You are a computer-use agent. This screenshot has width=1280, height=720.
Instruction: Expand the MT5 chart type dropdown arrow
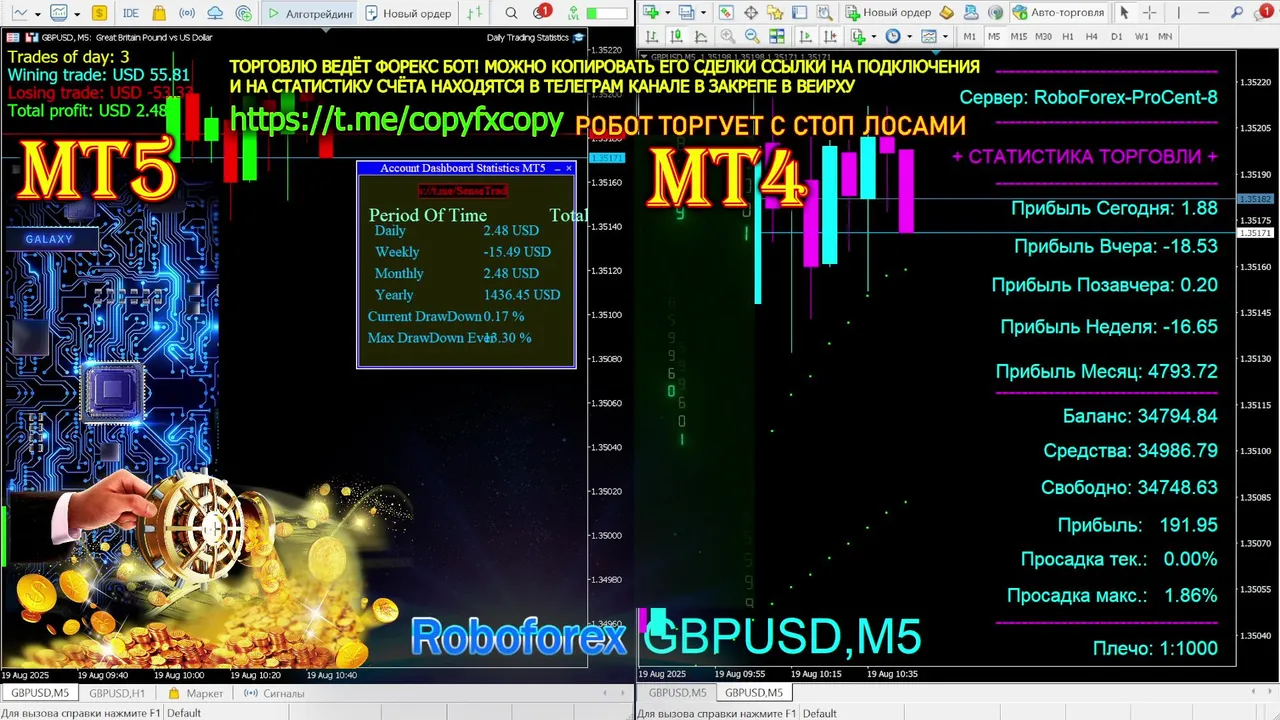(x=38, y=14)
